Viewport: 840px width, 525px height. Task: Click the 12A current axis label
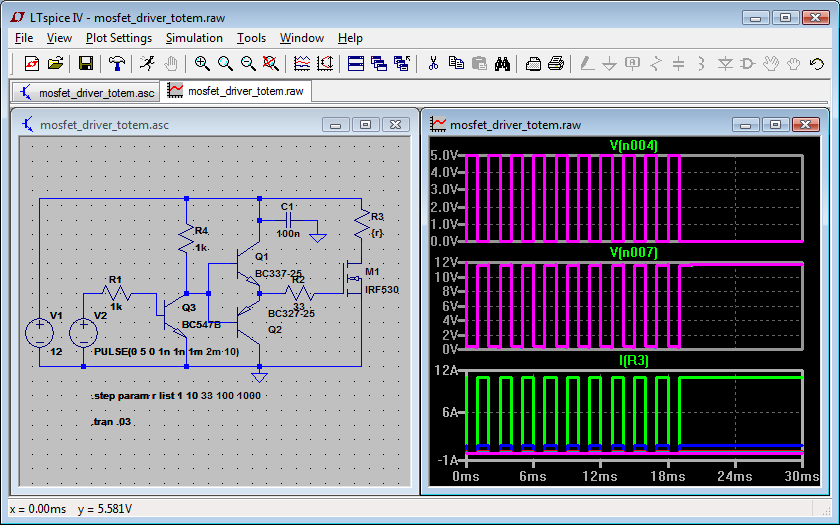coord(446,371)
